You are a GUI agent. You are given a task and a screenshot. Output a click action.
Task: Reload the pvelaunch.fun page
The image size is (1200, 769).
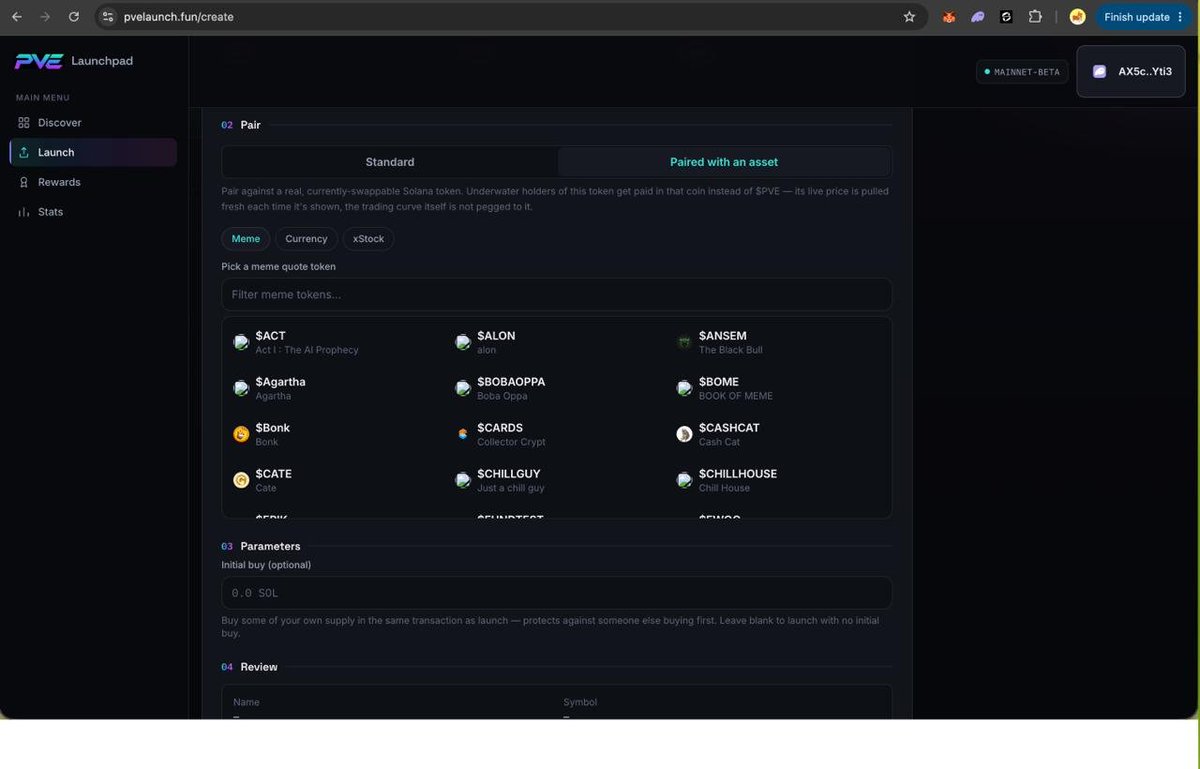(74, 17)
